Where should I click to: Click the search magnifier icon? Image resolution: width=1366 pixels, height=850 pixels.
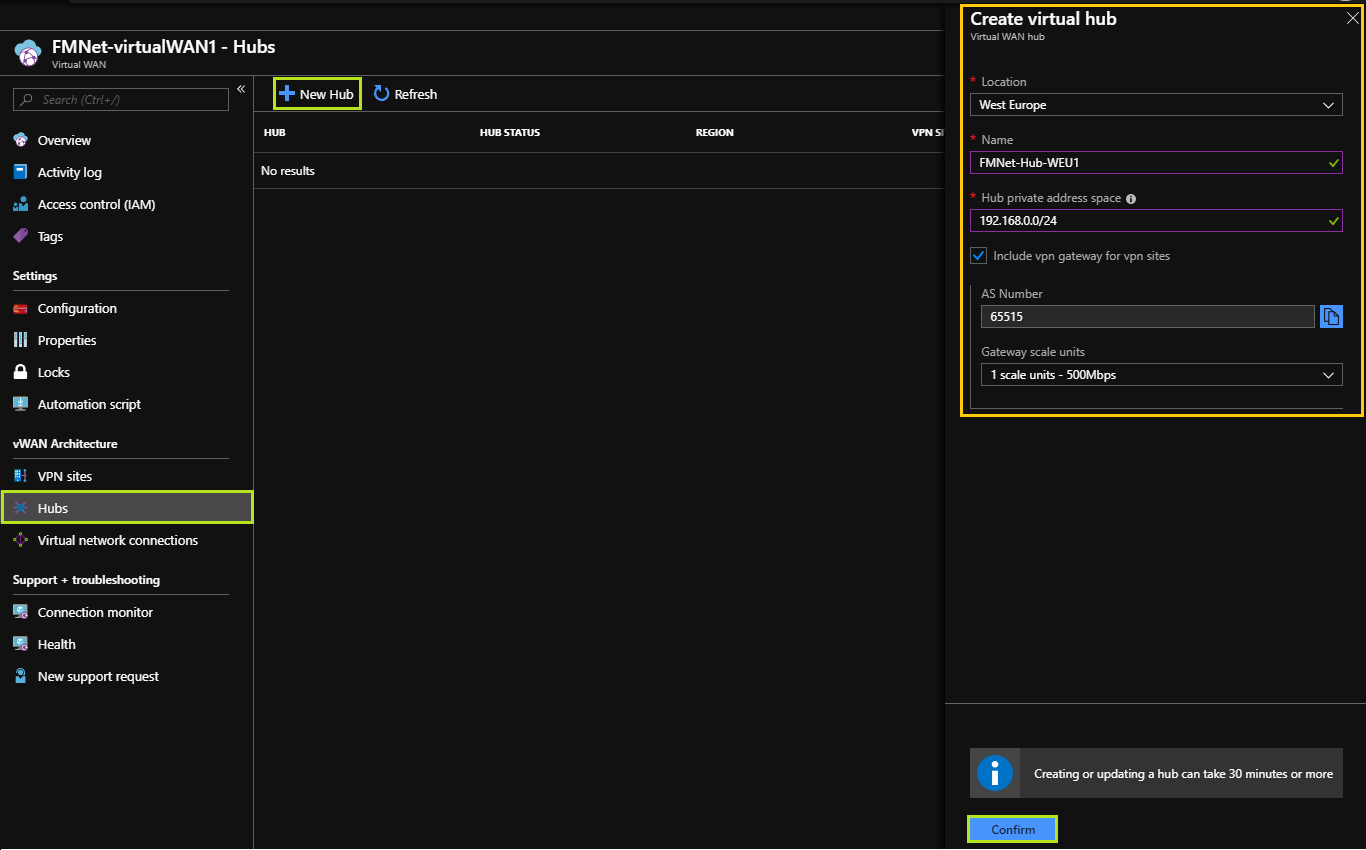pyautogui.click(x=27, y=100)
